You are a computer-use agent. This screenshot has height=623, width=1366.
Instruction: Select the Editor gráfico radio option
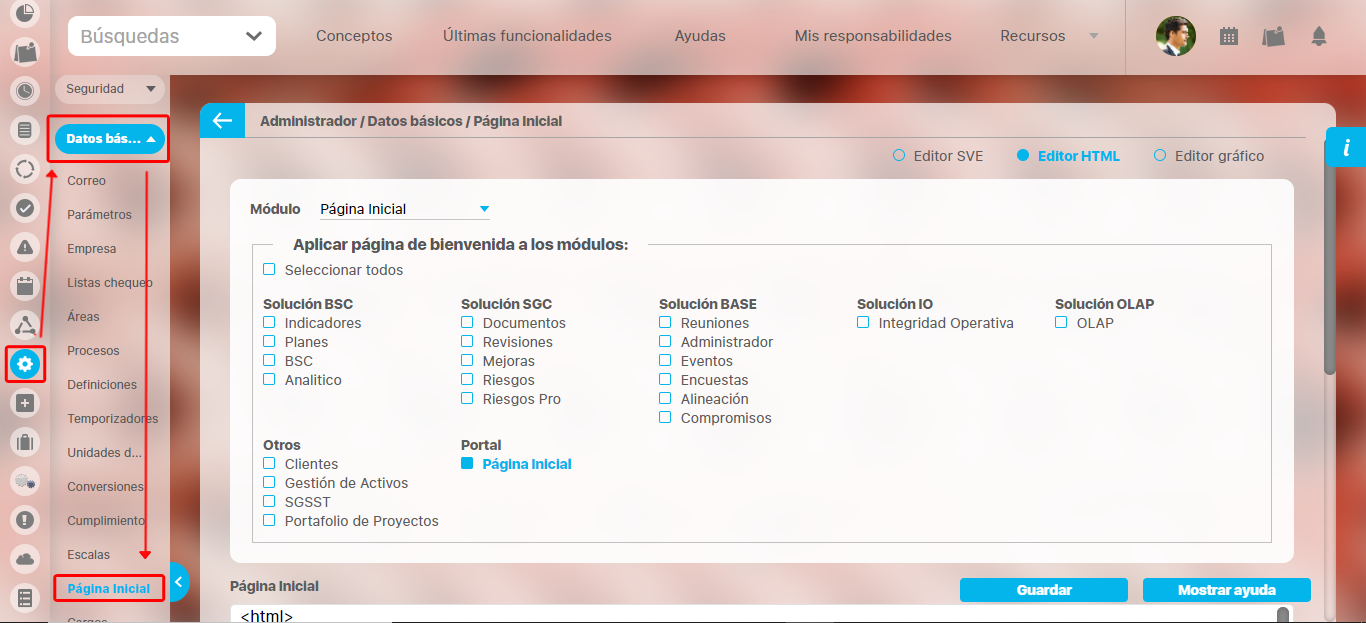click(x=1160, y=156)
